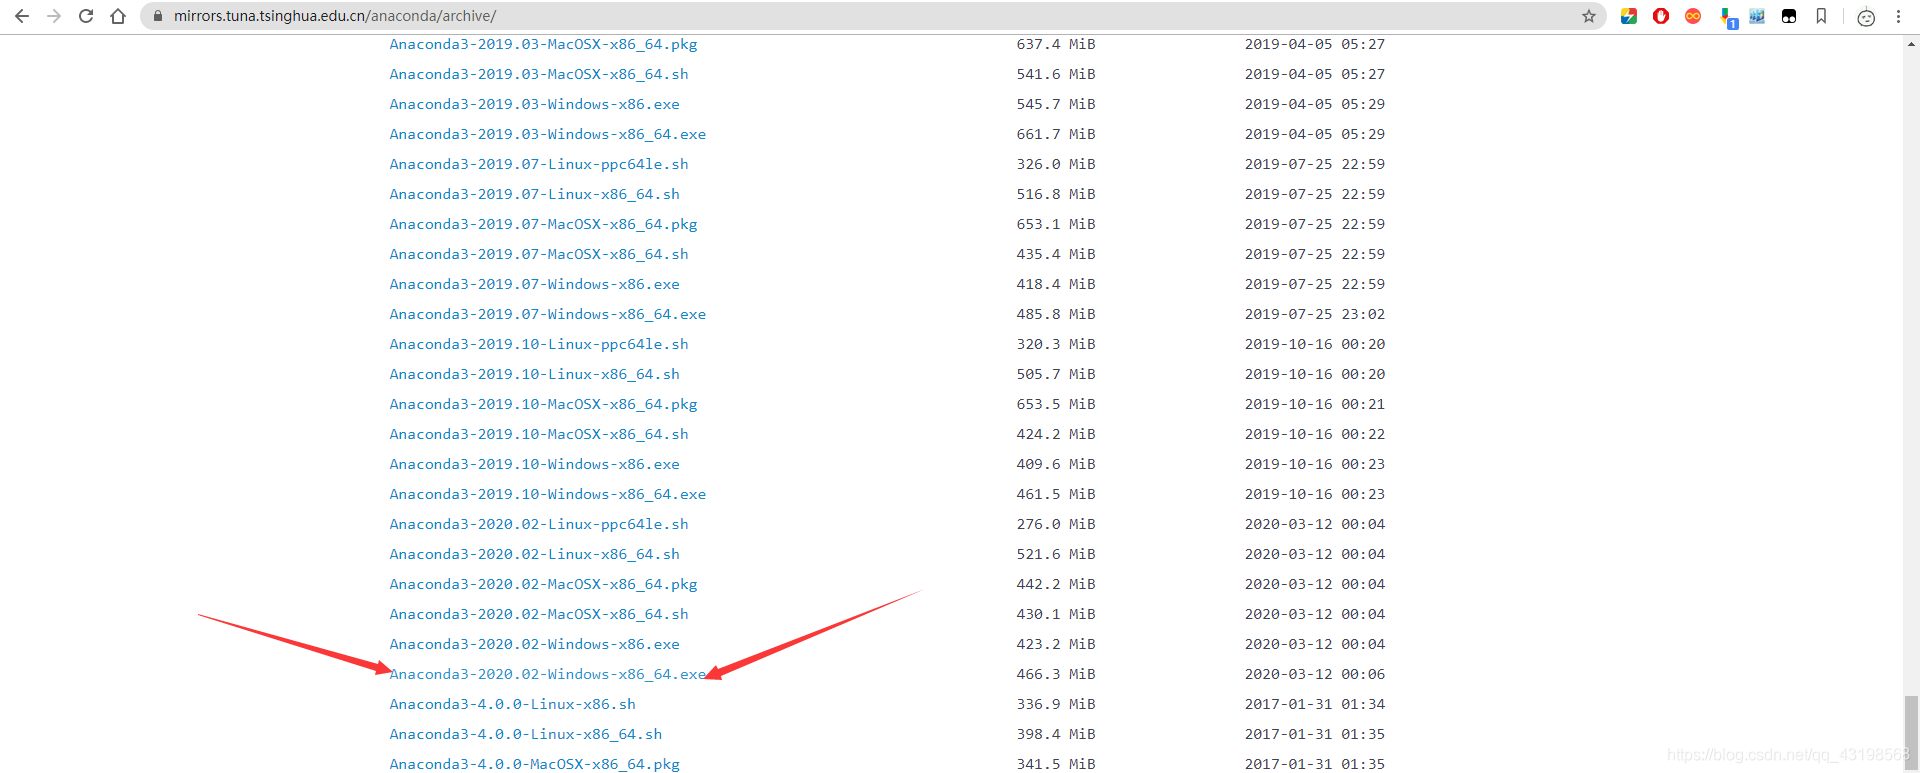This screenshot has height=773, width=1920.
Task: Download Anaconda3-2020.02-Windows-x86.exe
Action: [x=534, y=644]
